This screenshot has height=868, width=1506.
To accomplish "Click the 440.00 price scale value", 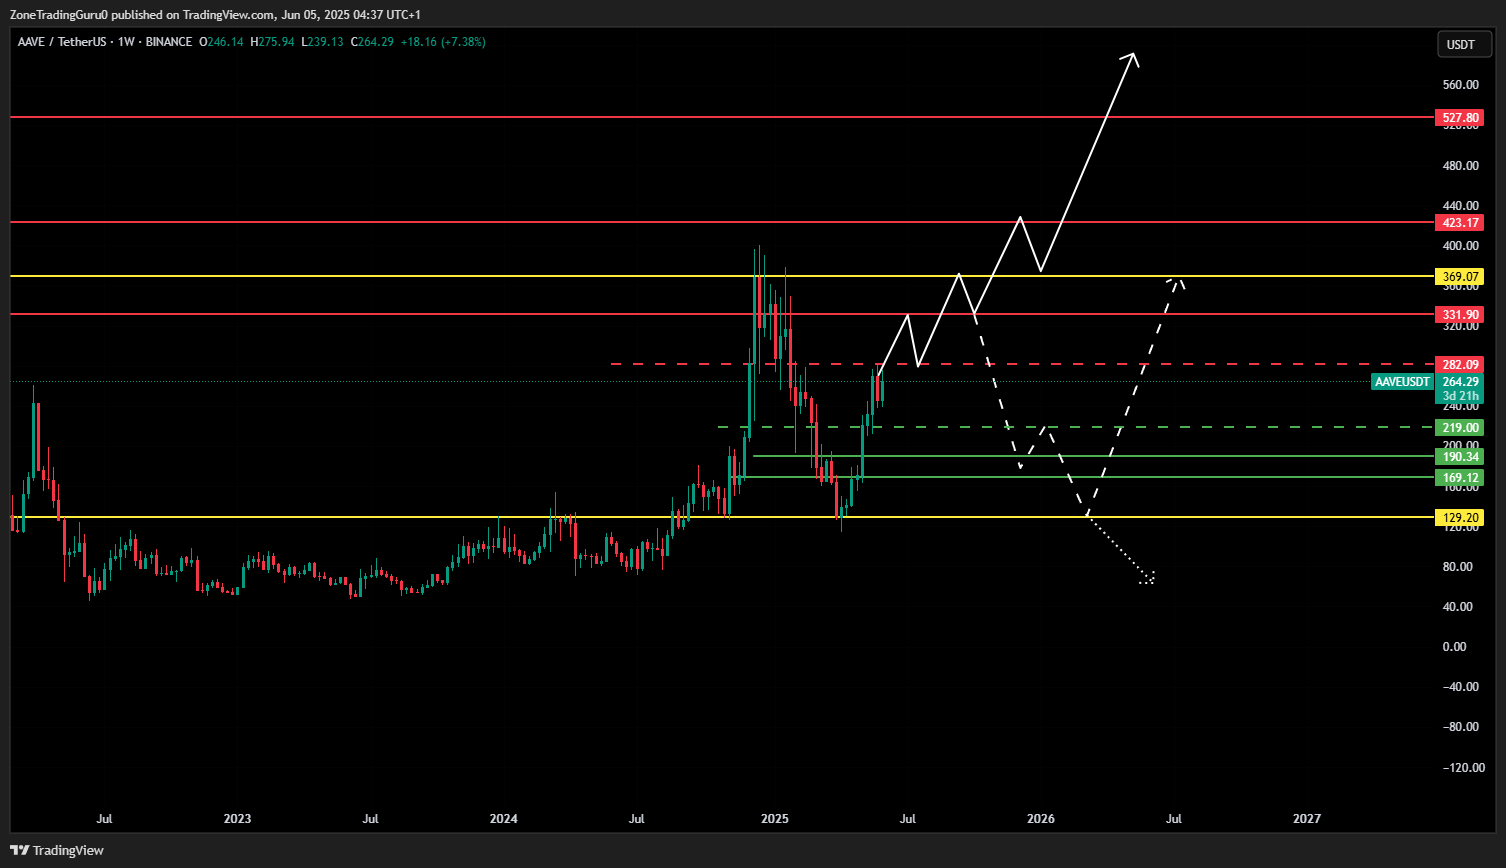I will 1460,206.
